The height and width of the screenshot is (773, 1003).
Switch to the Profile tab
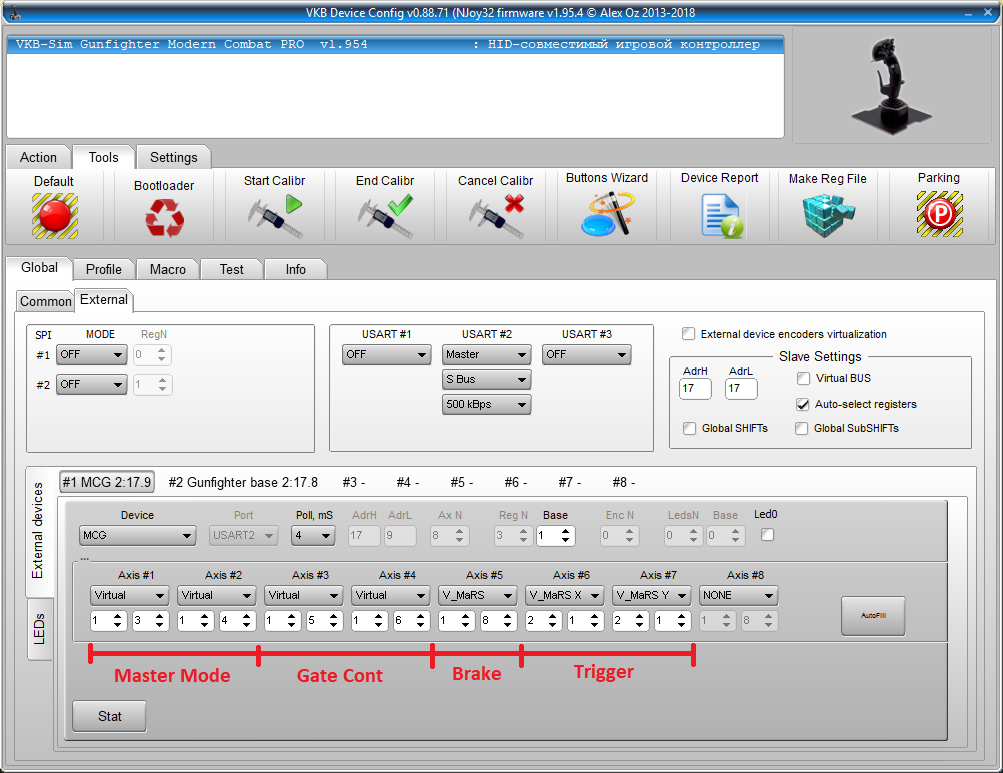click(x=104, y=269)
